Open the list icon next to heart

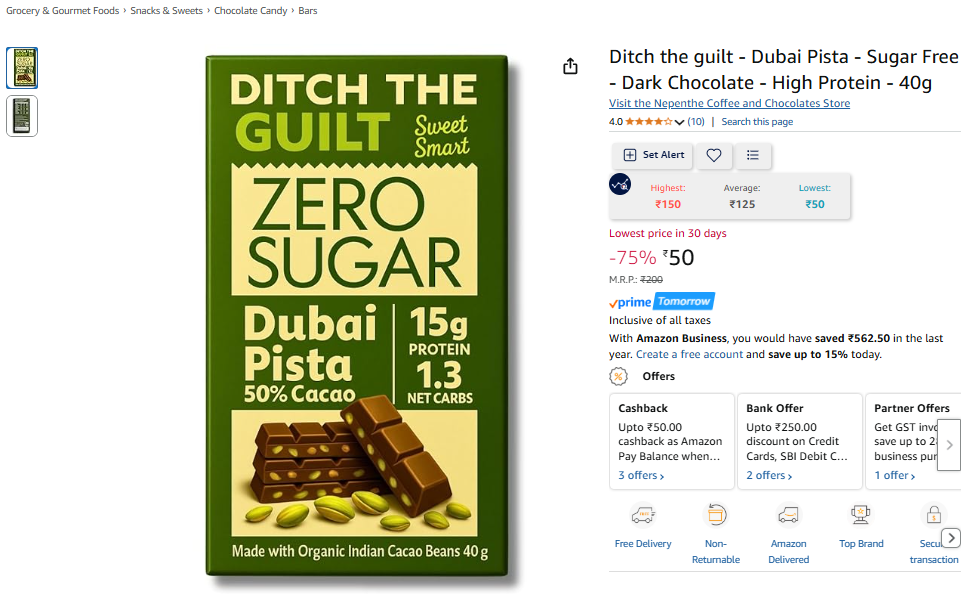[x=753, y=155]
